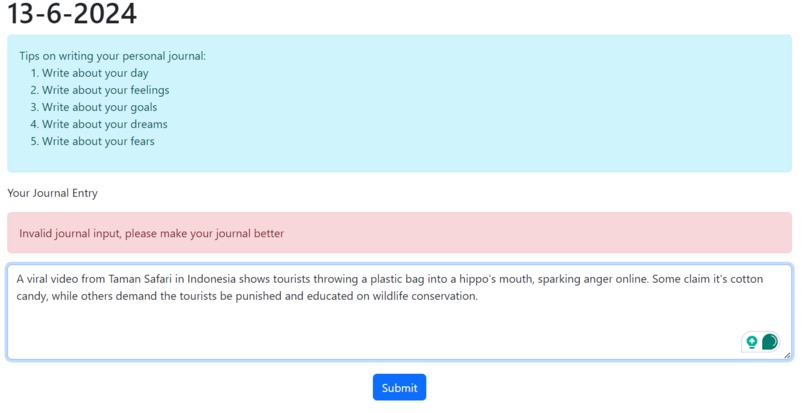Click the 'Your Journal Entry' label
Image resolution: width=806 pixels, height=413 pixels.
point(52,193)
